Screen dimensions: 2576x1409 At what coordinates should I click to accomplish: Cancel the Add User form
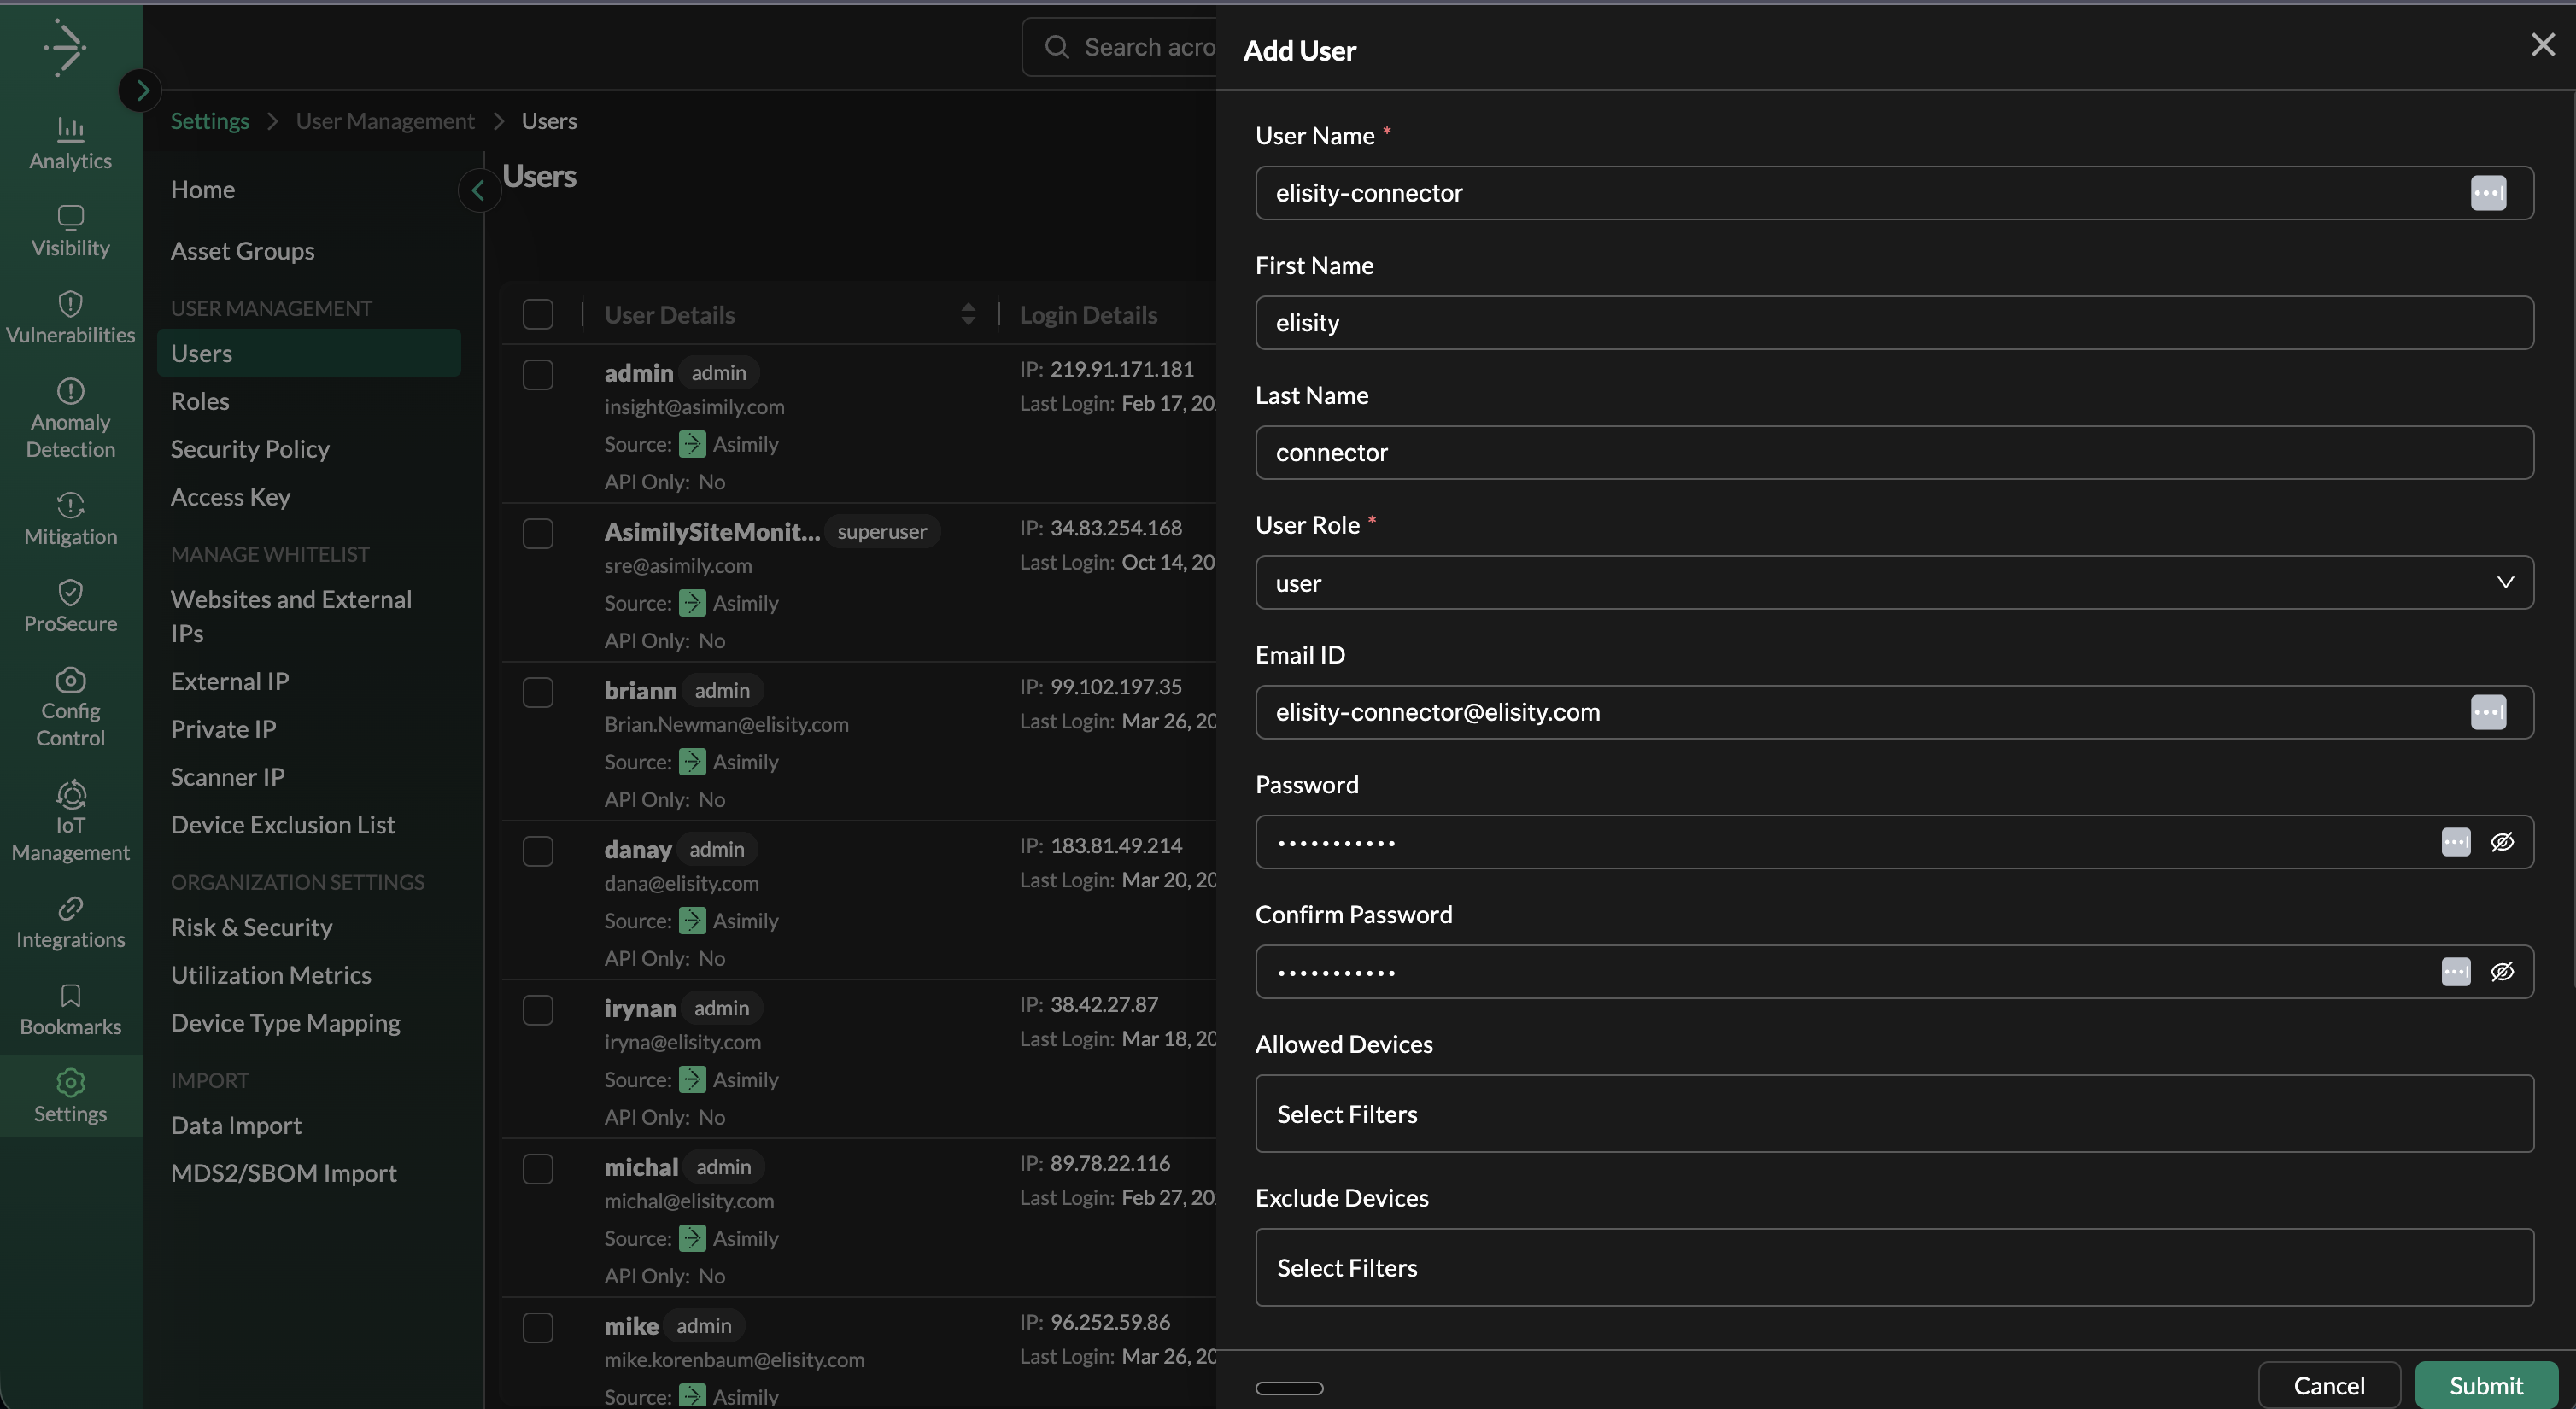pos(2329,1386)
